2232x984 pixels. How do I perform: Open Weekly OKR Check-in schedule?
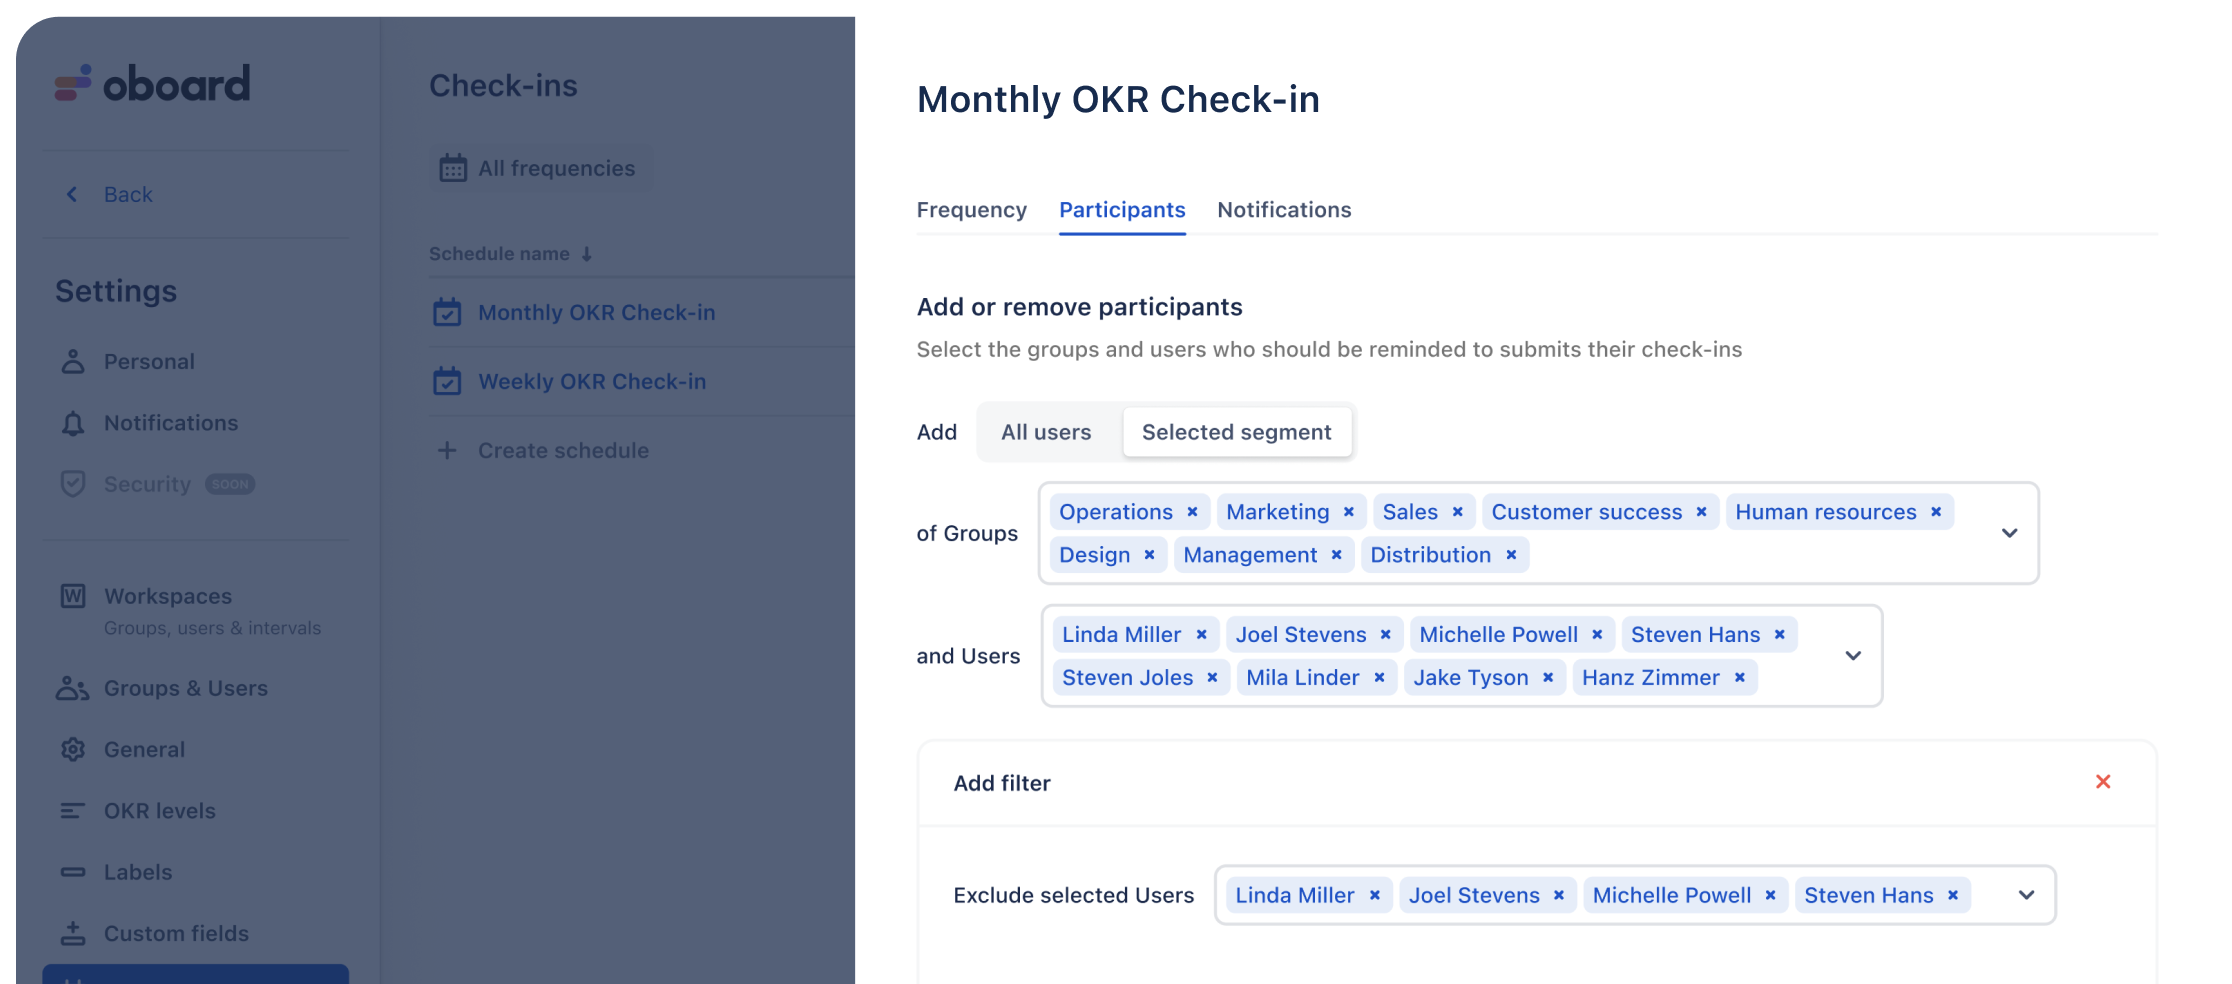(x=592, y=381)
